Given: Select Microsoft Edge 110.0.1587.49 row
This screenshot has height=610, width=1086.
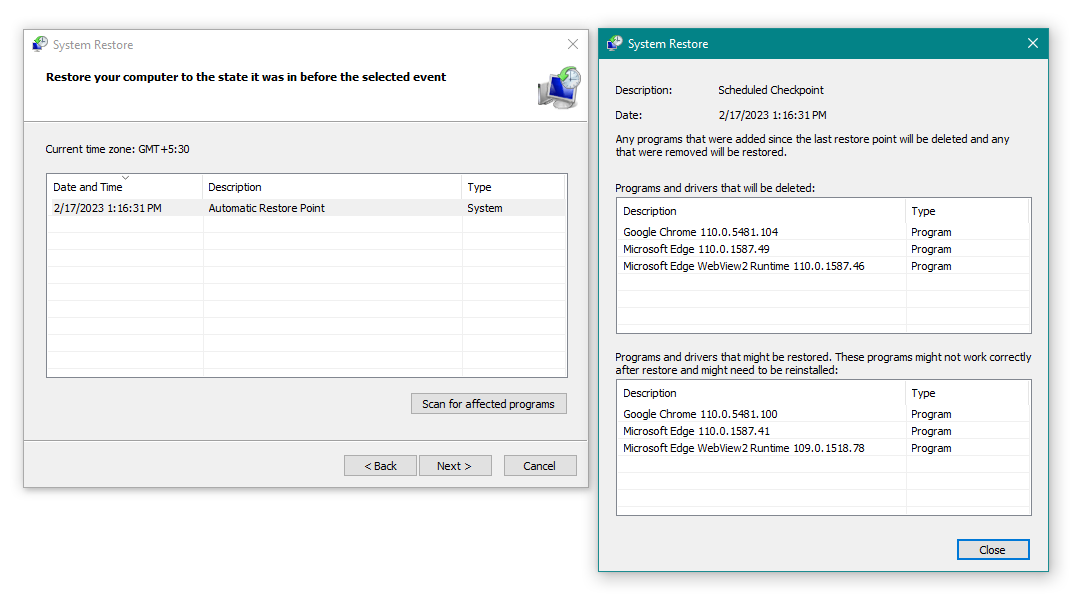Looking at the screenshot, I should [823, 249].
